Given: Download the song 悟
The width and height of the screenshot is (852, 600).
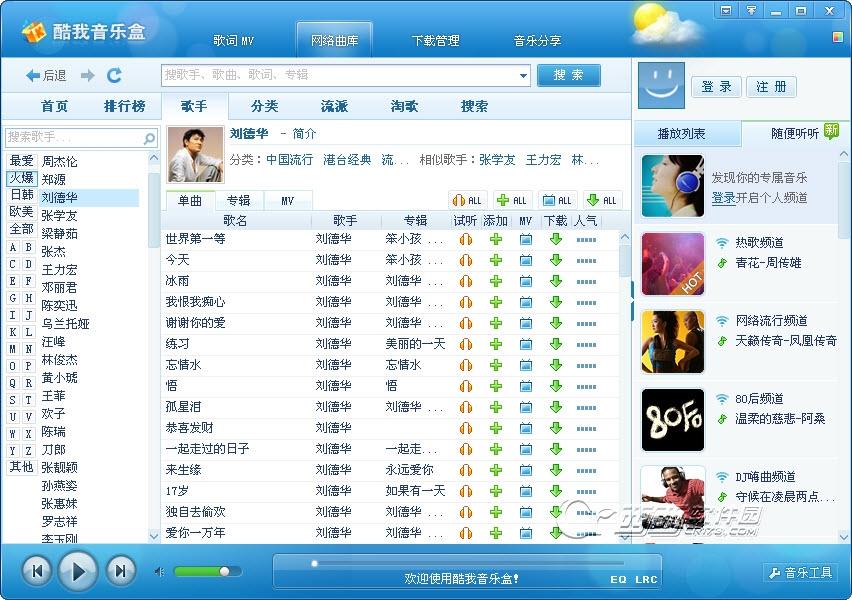Looking at the screenshot, I should pos(555,386).
